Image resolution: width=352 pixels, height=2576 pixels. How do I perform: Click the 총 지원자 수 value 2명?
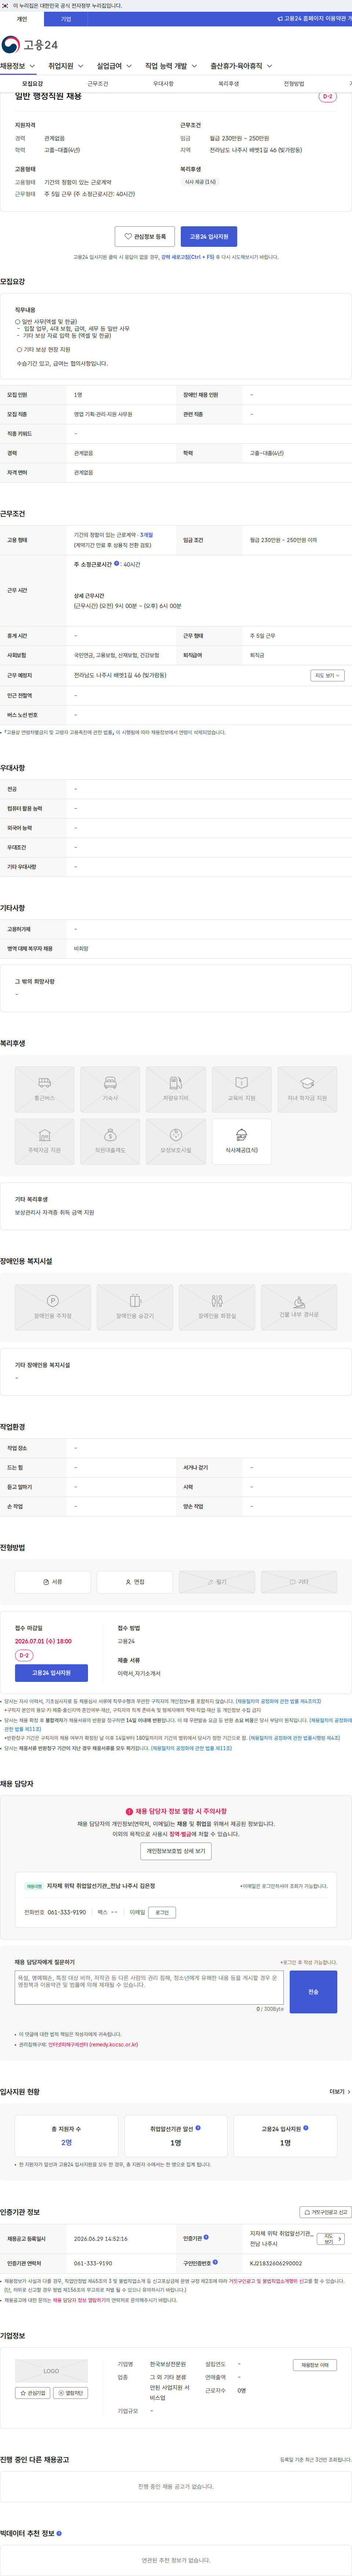[66, 2143]
